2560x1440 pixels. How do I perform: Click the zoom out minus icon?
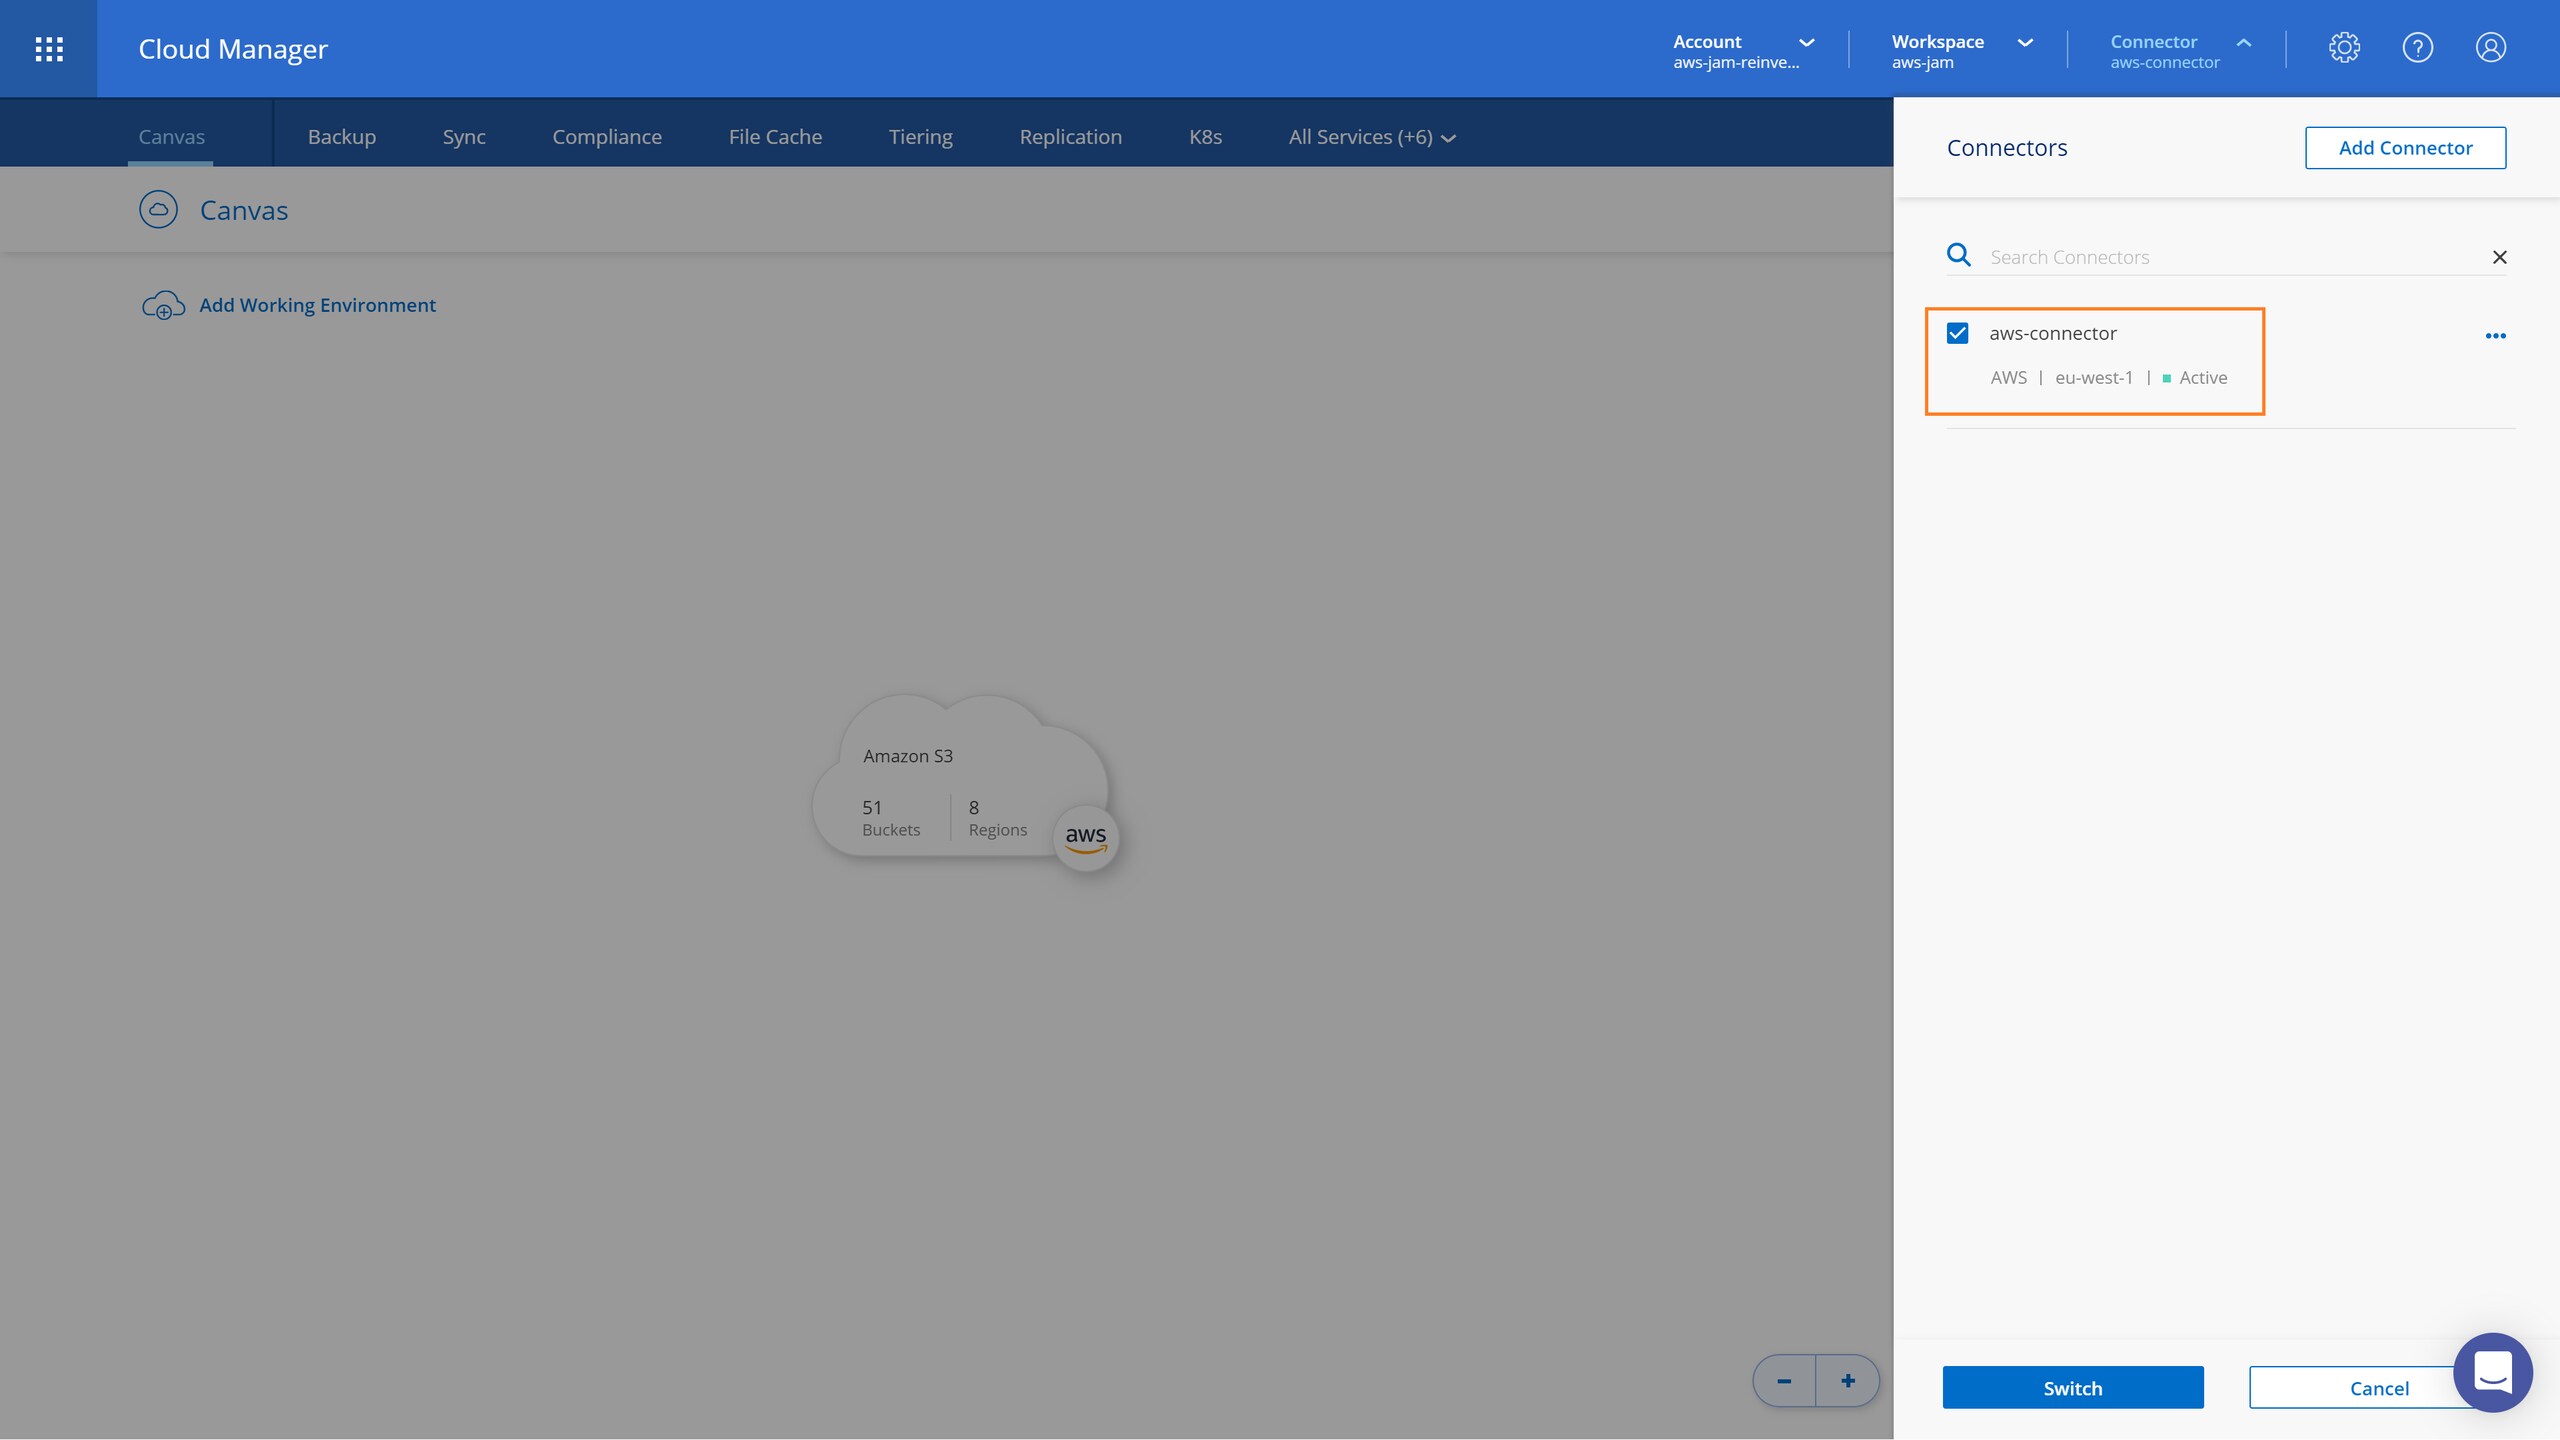coord(1784,1381)
